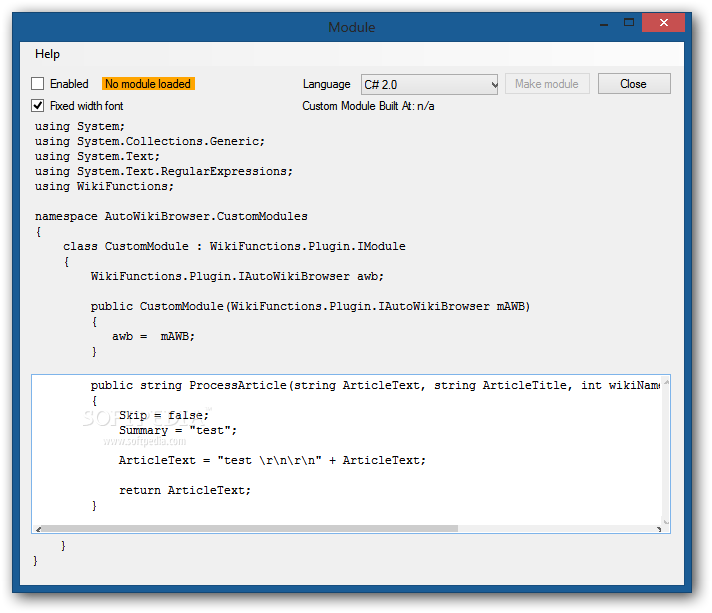Click the public CustomModule constructor line
Screen dimensions: 712x613
coord(310,306)
